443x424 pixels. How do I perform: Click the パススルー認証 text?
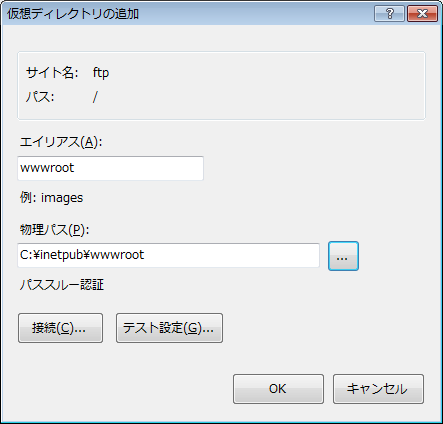(x=62, y=285)
